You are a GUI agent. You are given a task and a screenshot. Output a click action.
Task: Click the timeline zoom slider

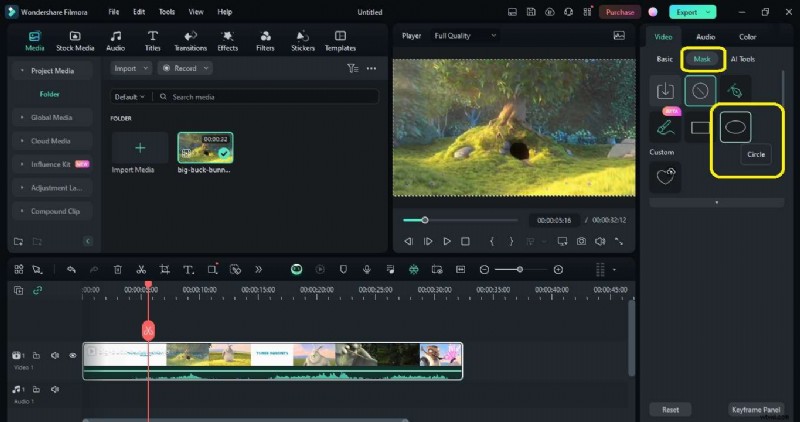tap(521, 270)
